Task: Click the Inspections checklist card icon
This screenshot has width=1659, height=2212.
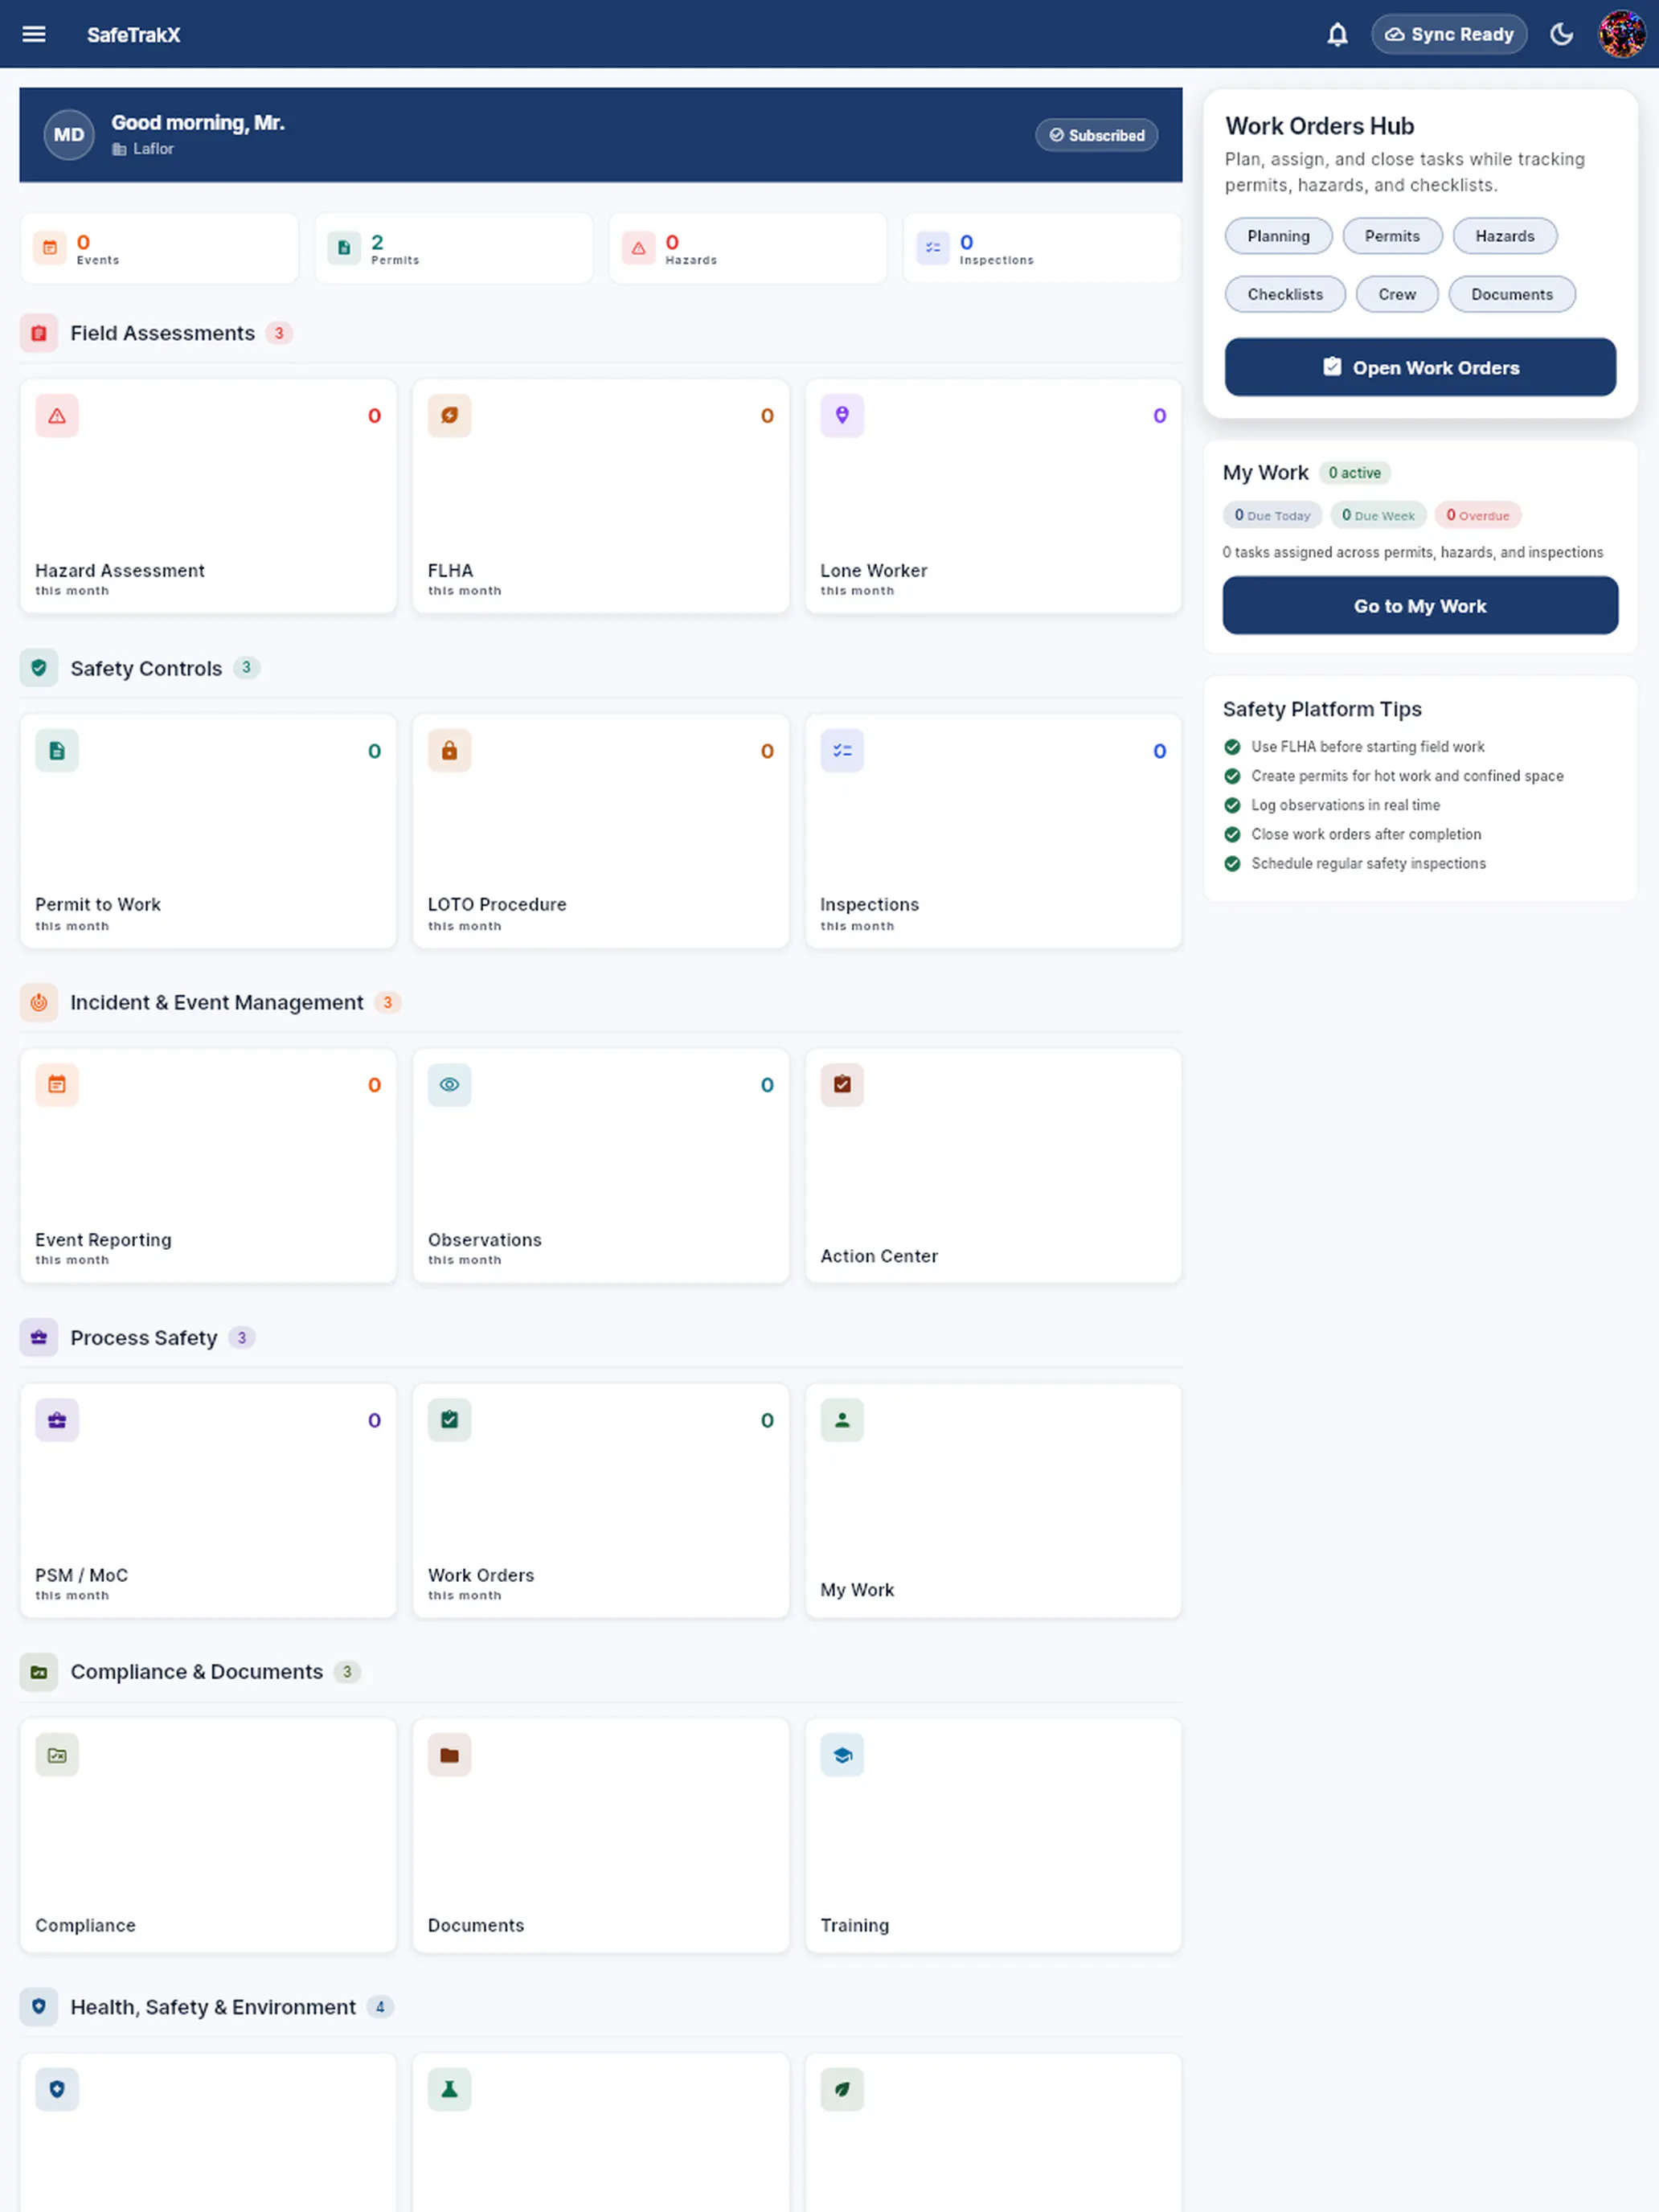Action: pos(842,751)
